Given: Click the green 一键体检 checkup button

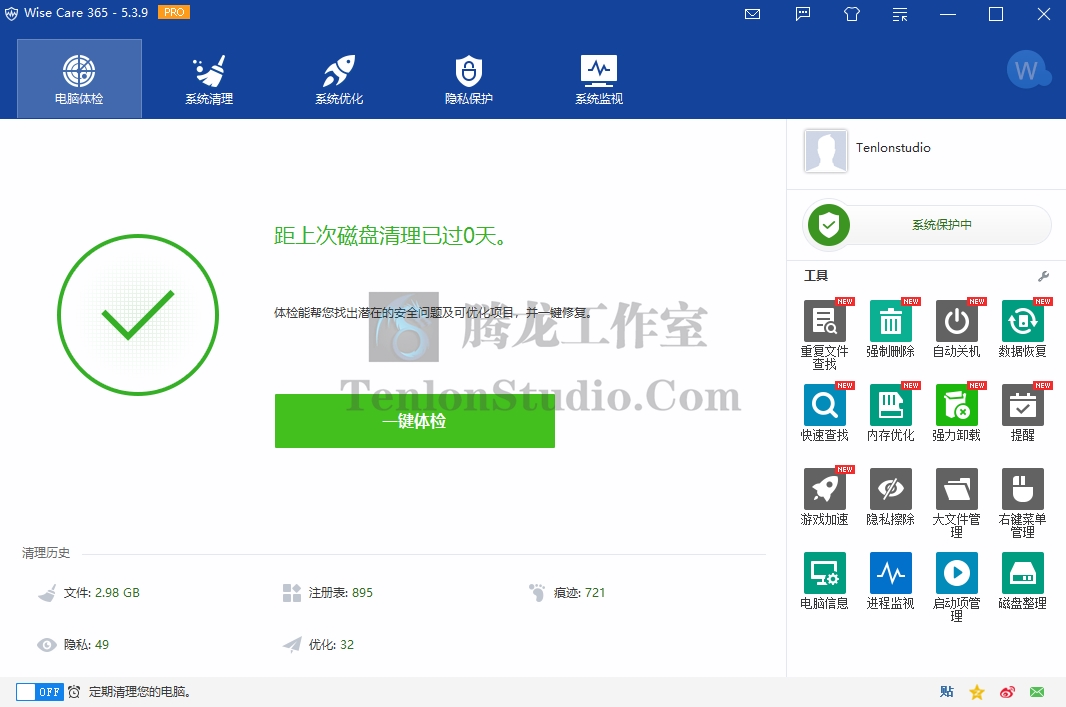Looking at the screenshot, I should [x=415, y=421].
